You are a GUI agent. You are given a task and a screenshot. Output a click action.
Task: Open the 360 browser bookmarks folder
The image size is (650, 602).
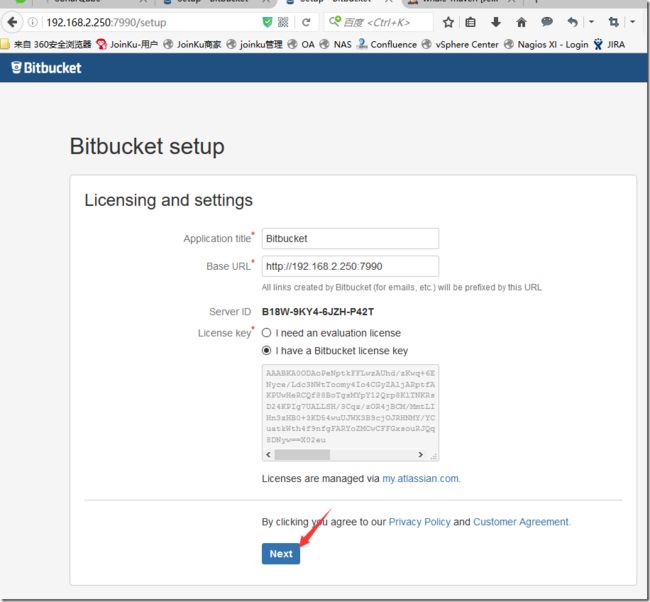coord(46,44)
